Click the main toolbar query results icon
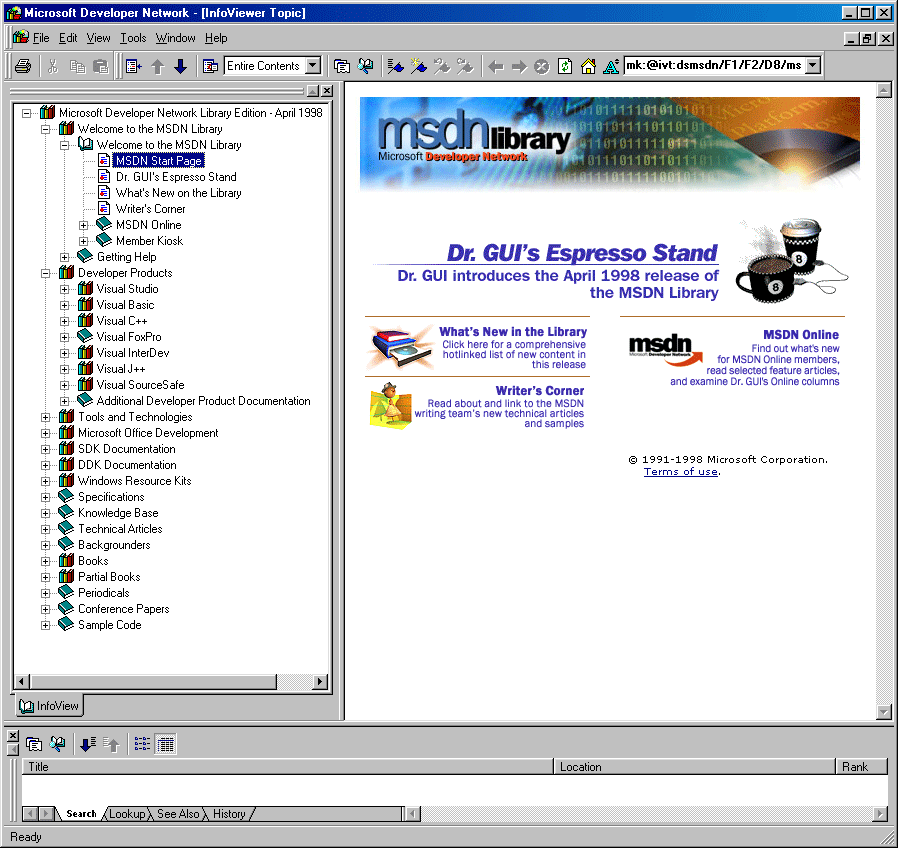This screenshot has height=848, width=898. tap(342, 66)
